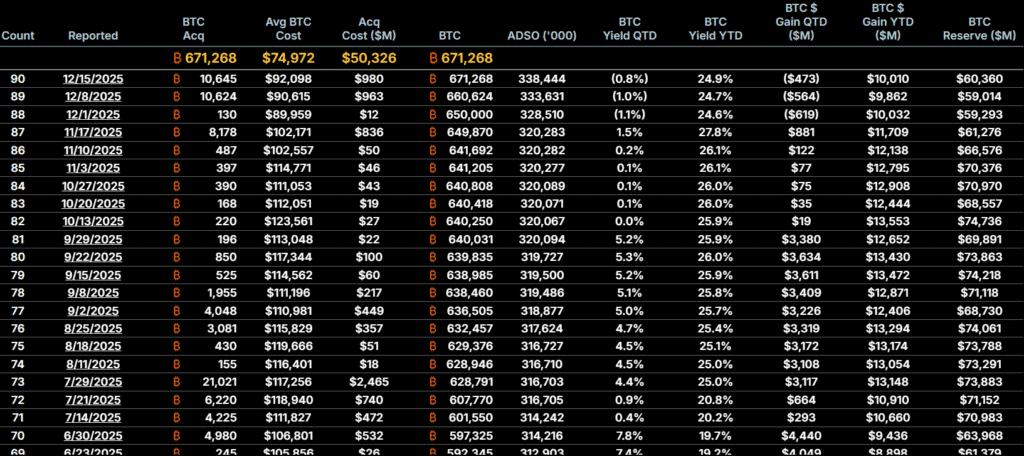Open the 6/30/2025 reported date link
Image resolution: width=1024 pixels, height=456 pixels.
click(93, 434)
